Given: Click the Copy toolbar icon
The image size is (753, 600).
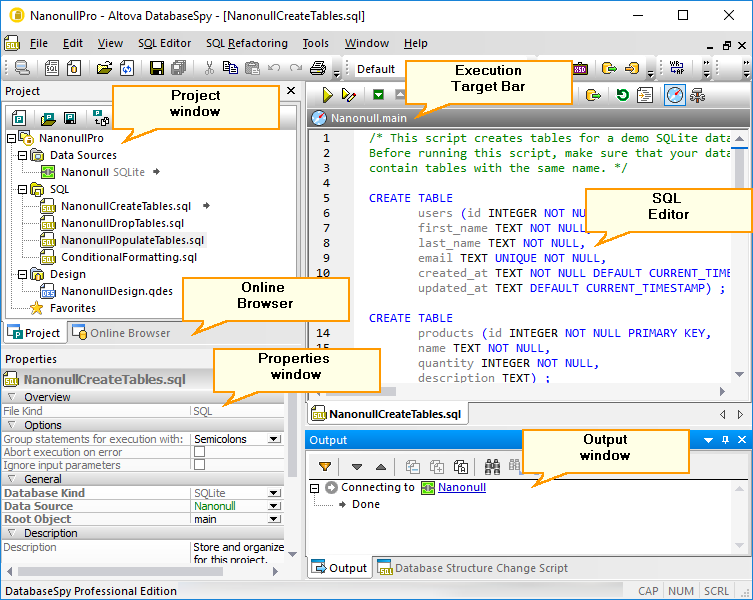Looking at the screenshot, I should tap(231, 68).
